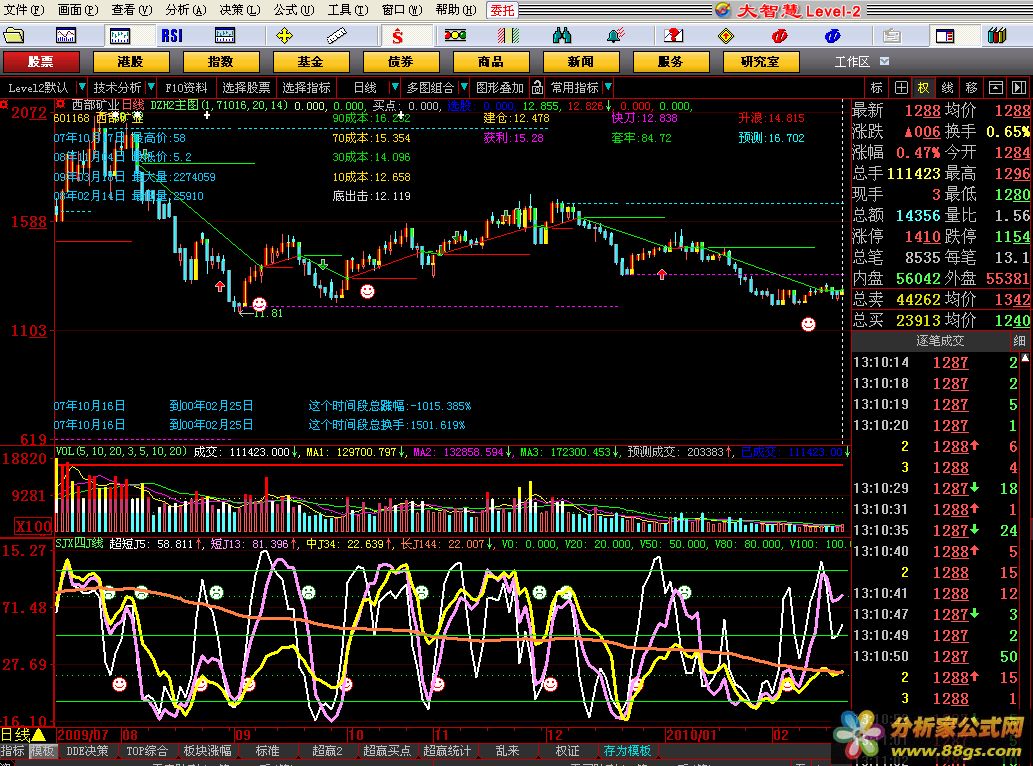Image resolution: width=1033 pixels, height=766 pixels.
Task: Click the 逐笔成交 panel header
Action: pos(939,341)
